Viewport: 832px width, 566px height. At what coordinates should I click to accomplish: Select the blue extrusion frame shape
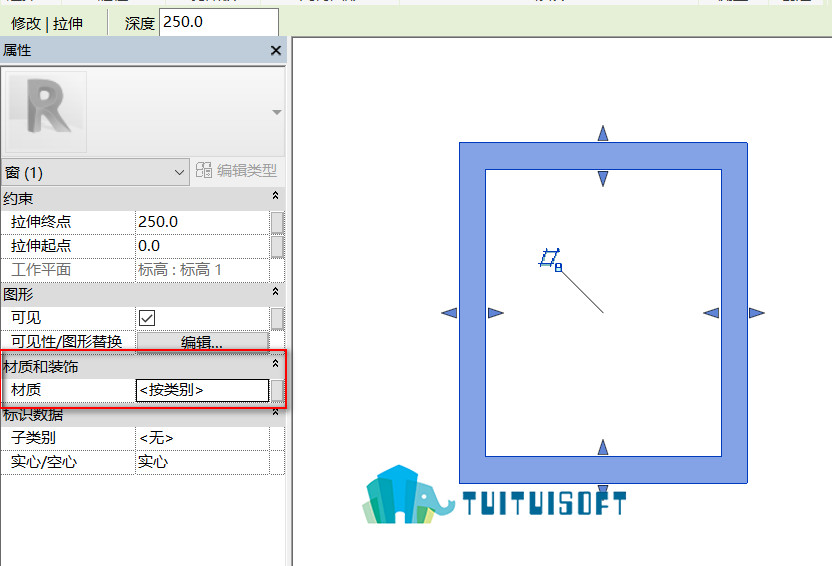coord(472,313)
